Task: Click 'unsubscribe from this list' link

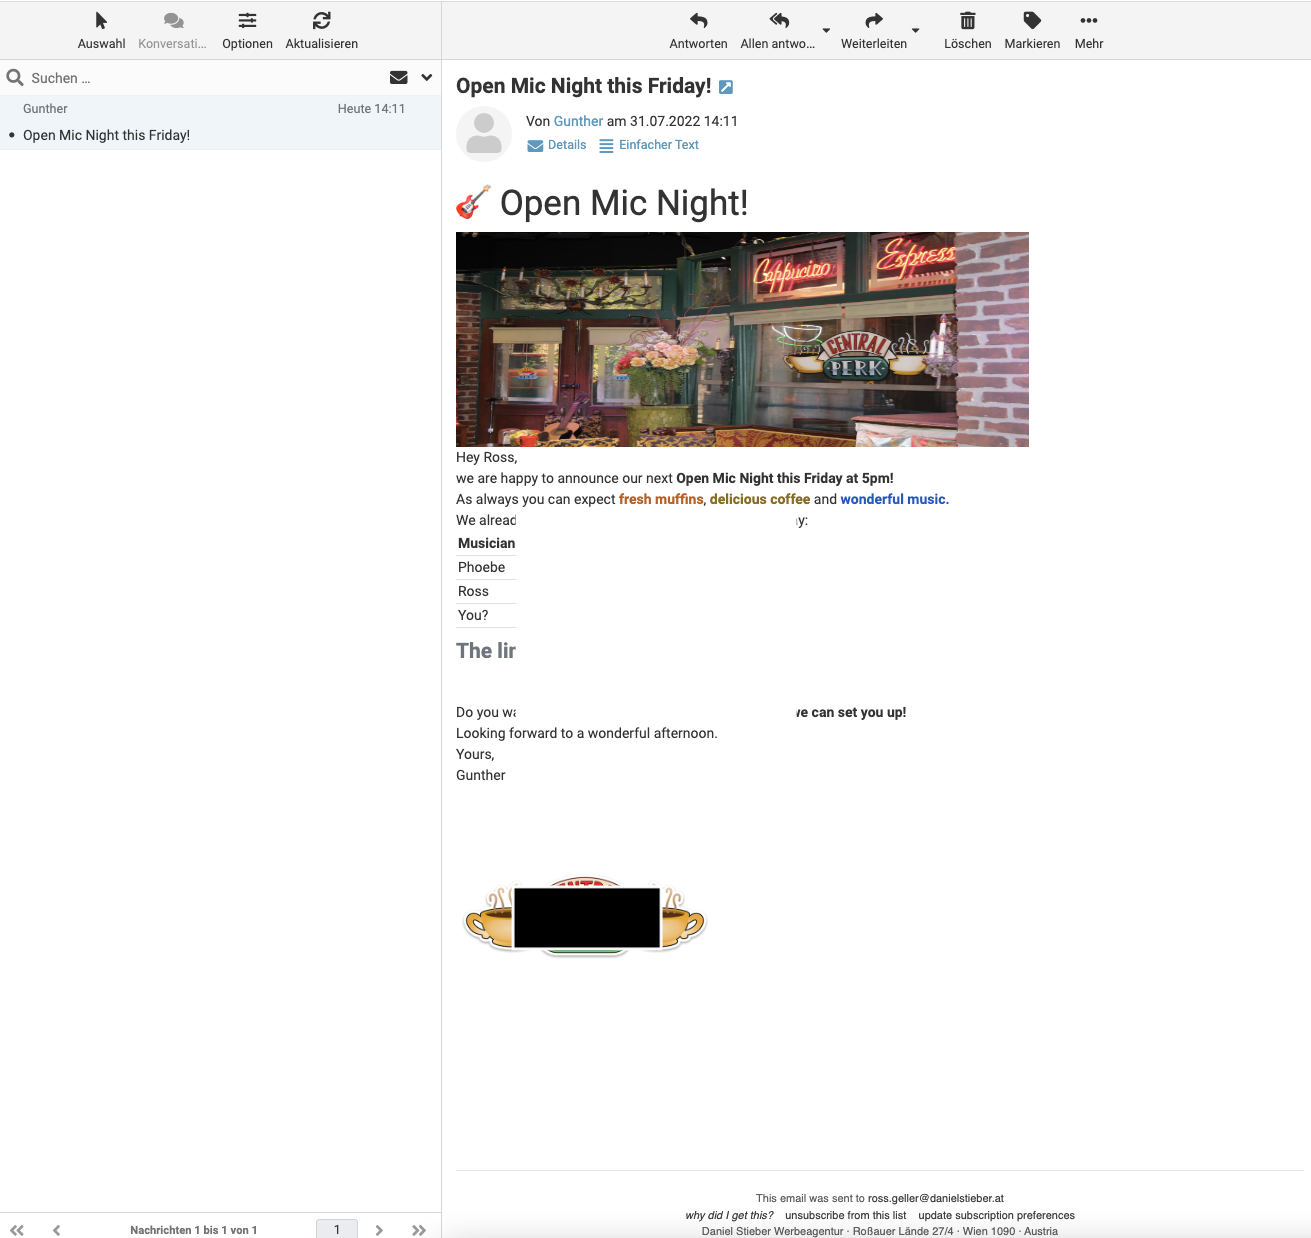Action: pos(845,1216)
